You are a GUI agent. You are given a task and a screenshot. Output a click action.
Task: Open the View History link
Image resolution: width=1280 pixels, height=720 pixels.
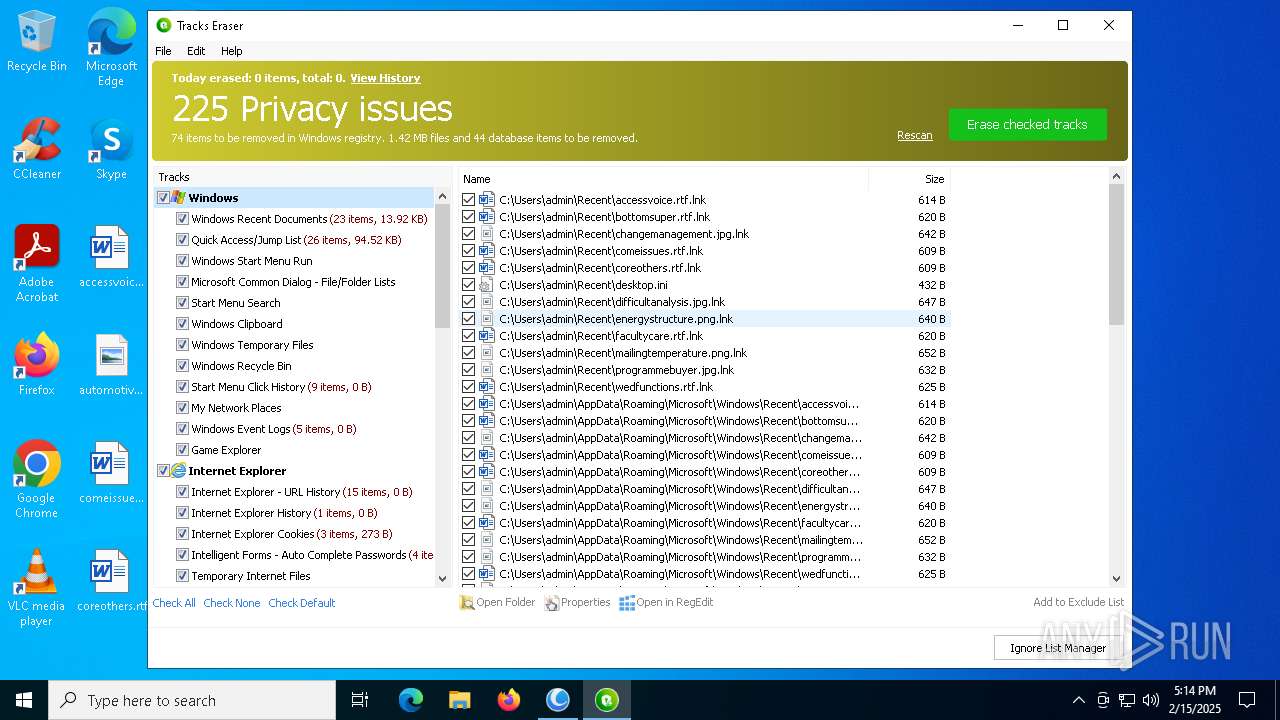385,78
